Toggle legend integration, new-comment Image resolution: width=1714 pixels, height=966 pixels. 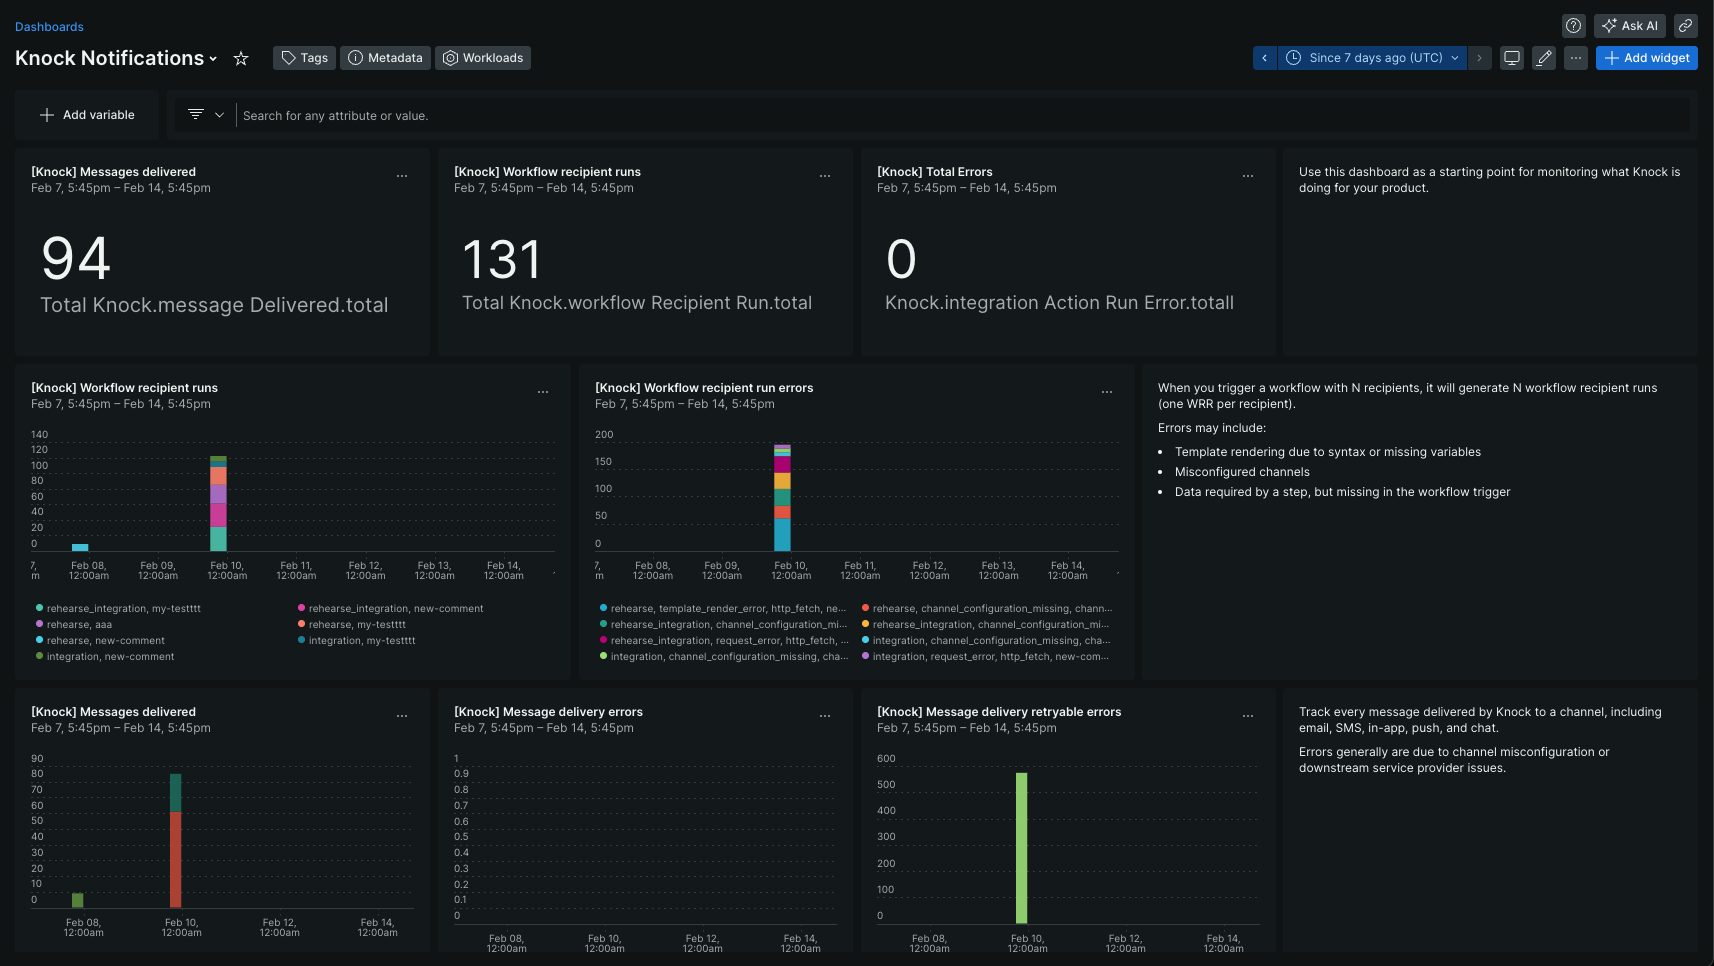[105, 656]
